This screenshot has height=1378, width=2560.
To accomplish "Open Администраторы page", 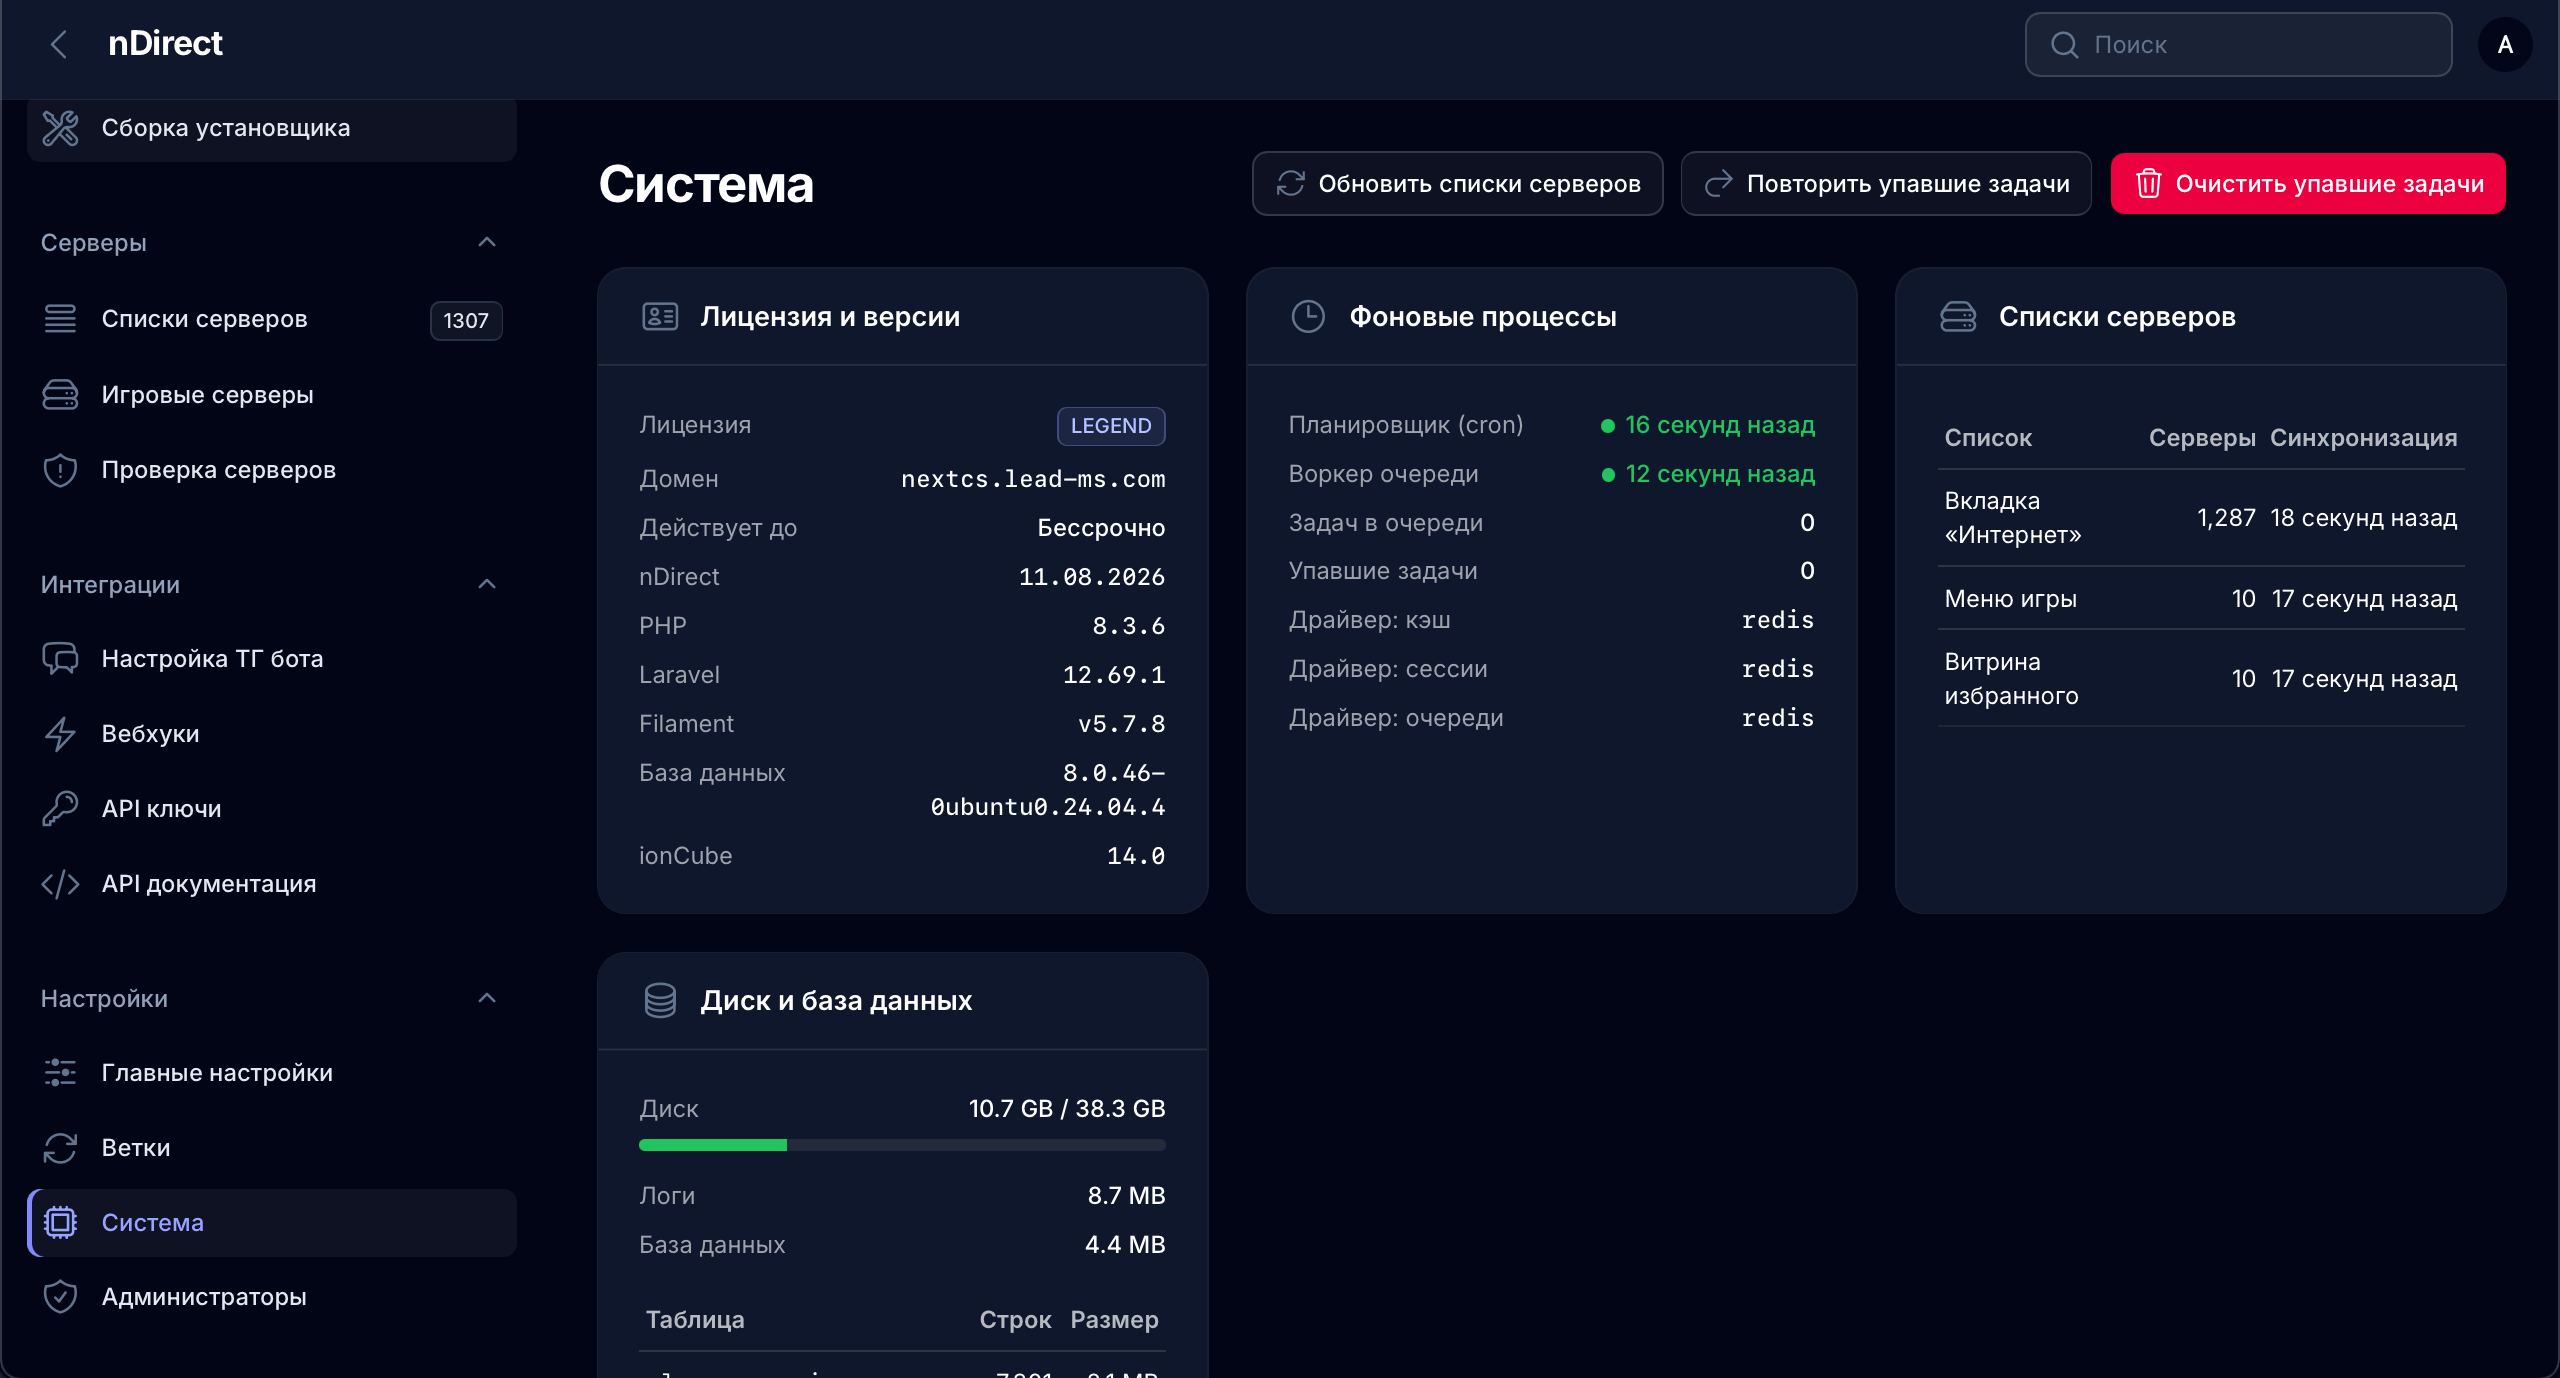I will (x=272, y=1297).
